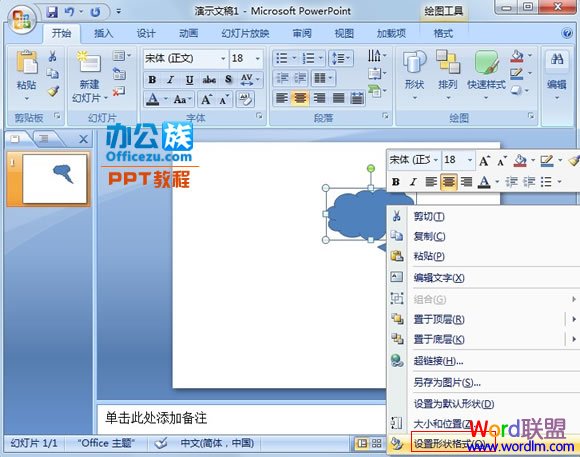Open Quick Styles gallery
This screenshot has width=580, height=457.
(x=486, y=74)
